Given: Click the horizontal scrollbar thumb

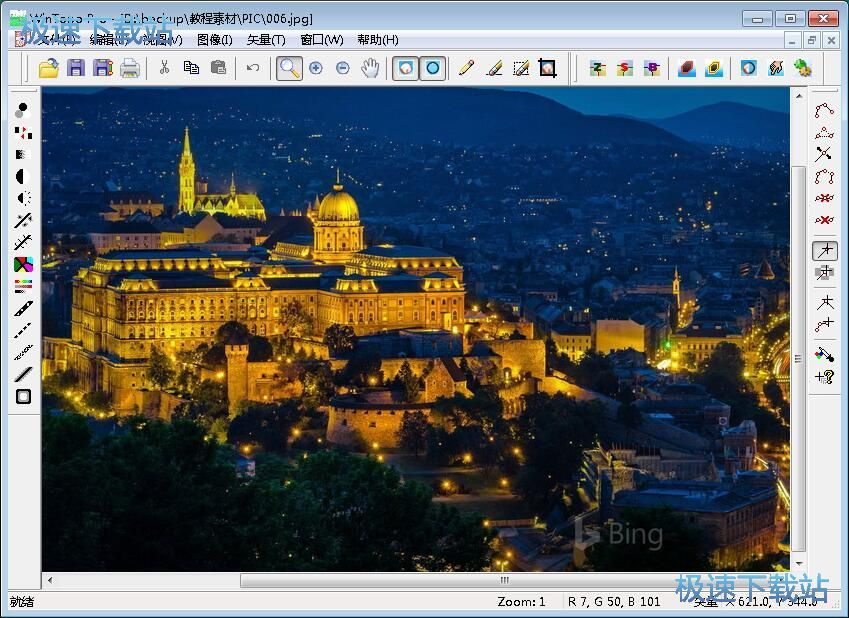Looking at the screenshot, I should (504, 580).
